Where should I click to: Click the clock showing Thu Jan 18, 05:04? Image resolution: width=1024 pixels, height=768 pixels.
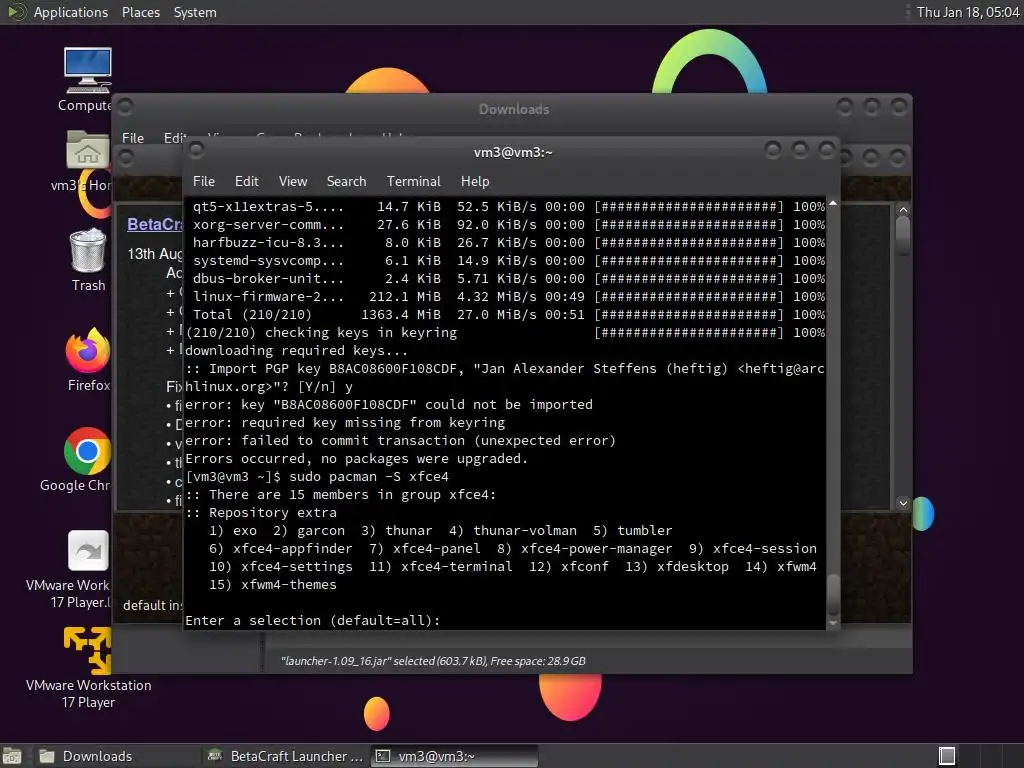967,12
